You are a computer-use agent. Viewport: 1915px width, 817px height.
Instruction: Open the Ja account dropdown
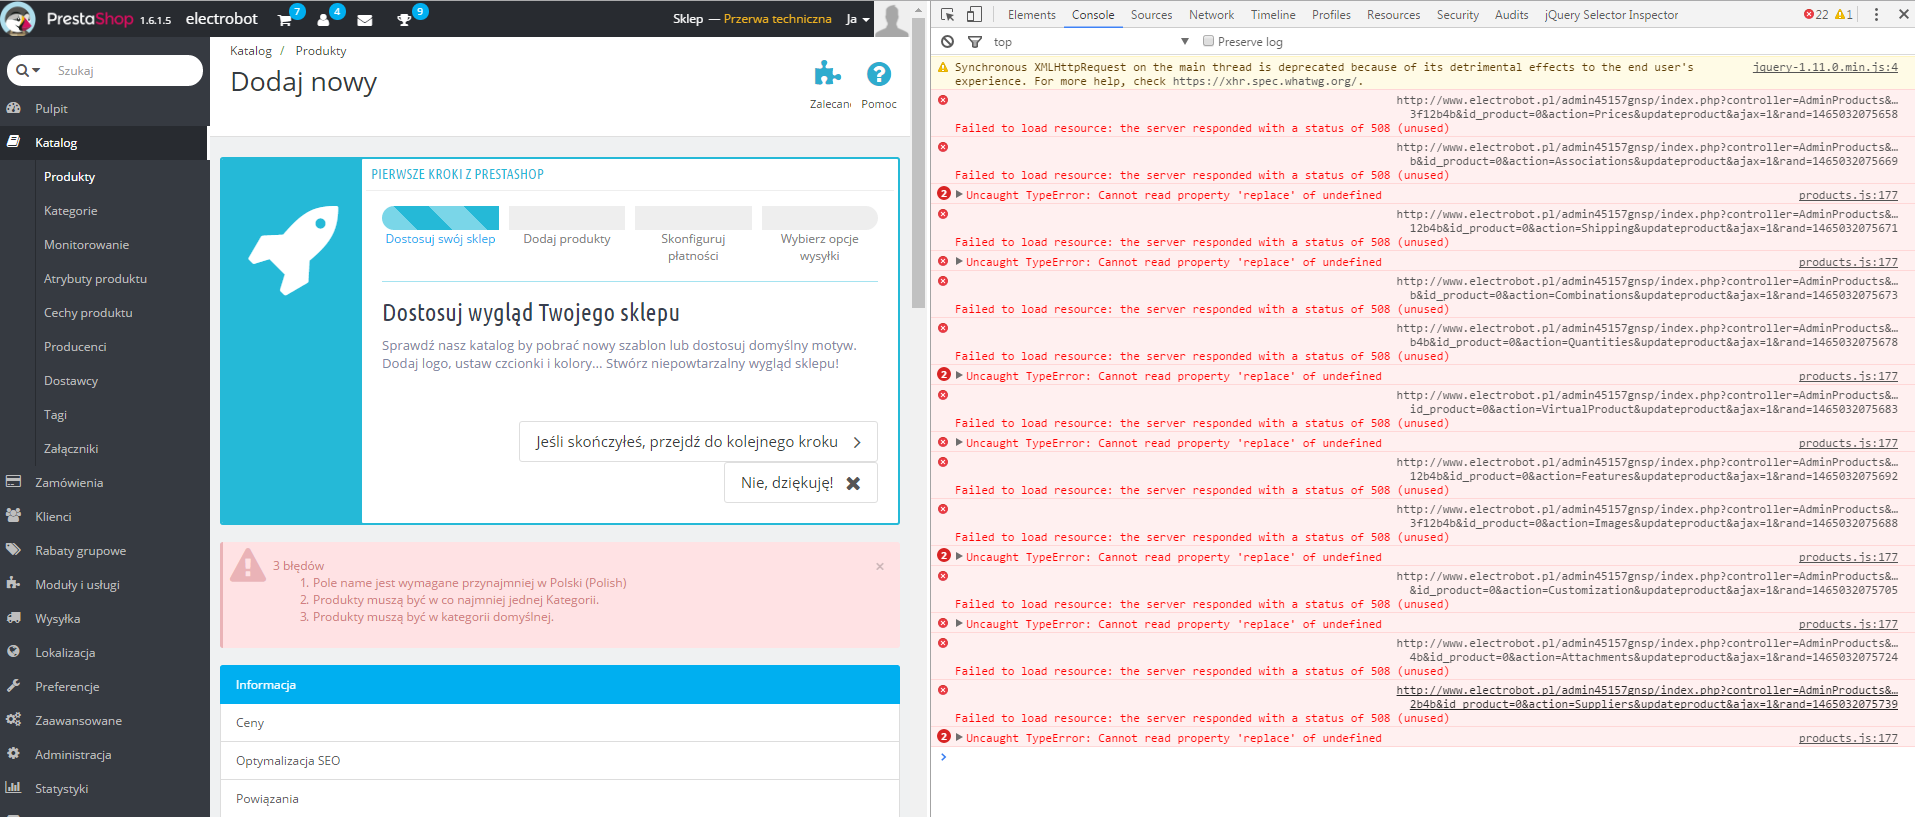pos(858,19)
